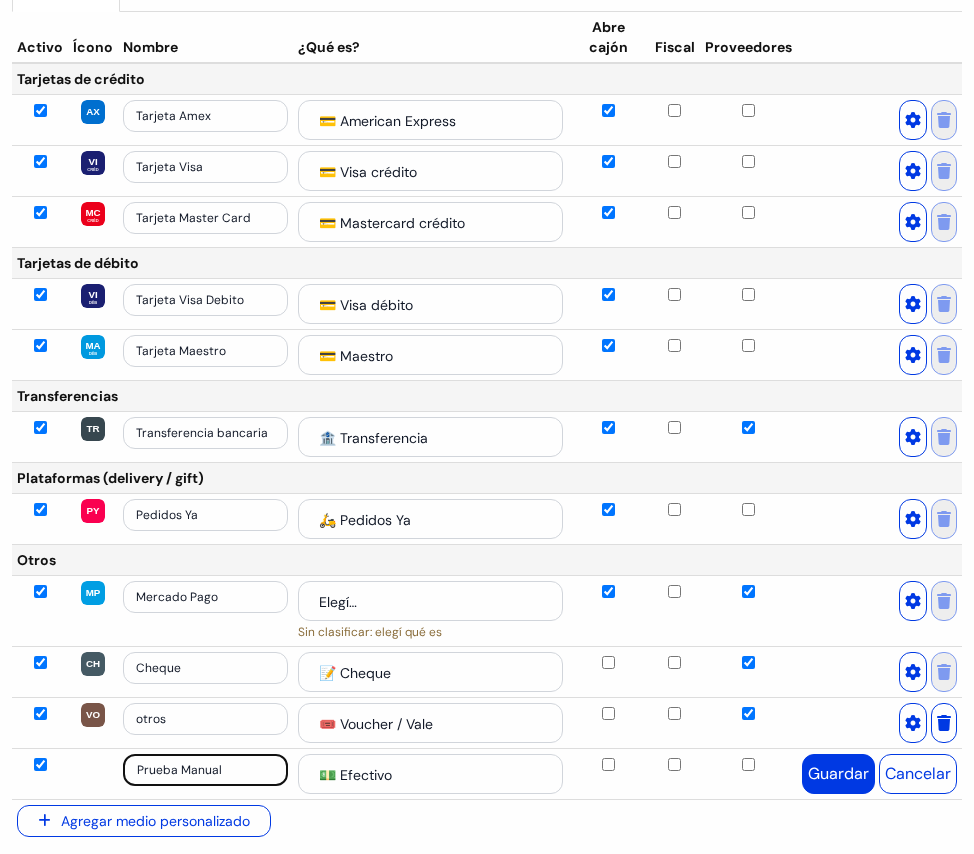The height and width of the screenshot is (854, 974).
Task: Click the MP Mercado Pago icon badge
Action: point(93,593)
